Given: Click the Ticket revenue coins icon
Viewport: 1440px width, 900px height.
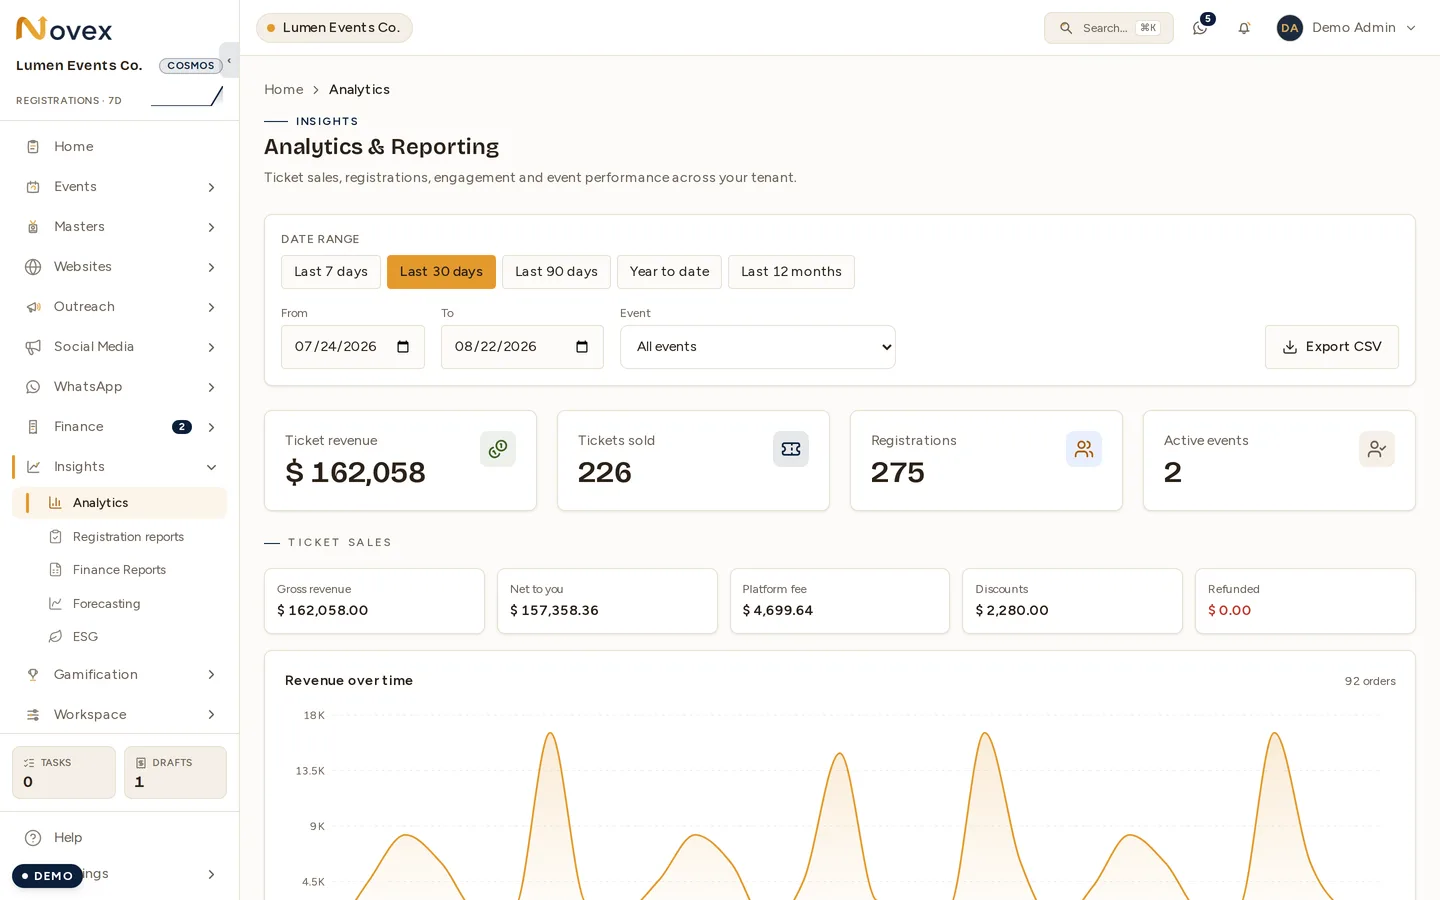Looking at the screenshot, I should click(498, 449).
